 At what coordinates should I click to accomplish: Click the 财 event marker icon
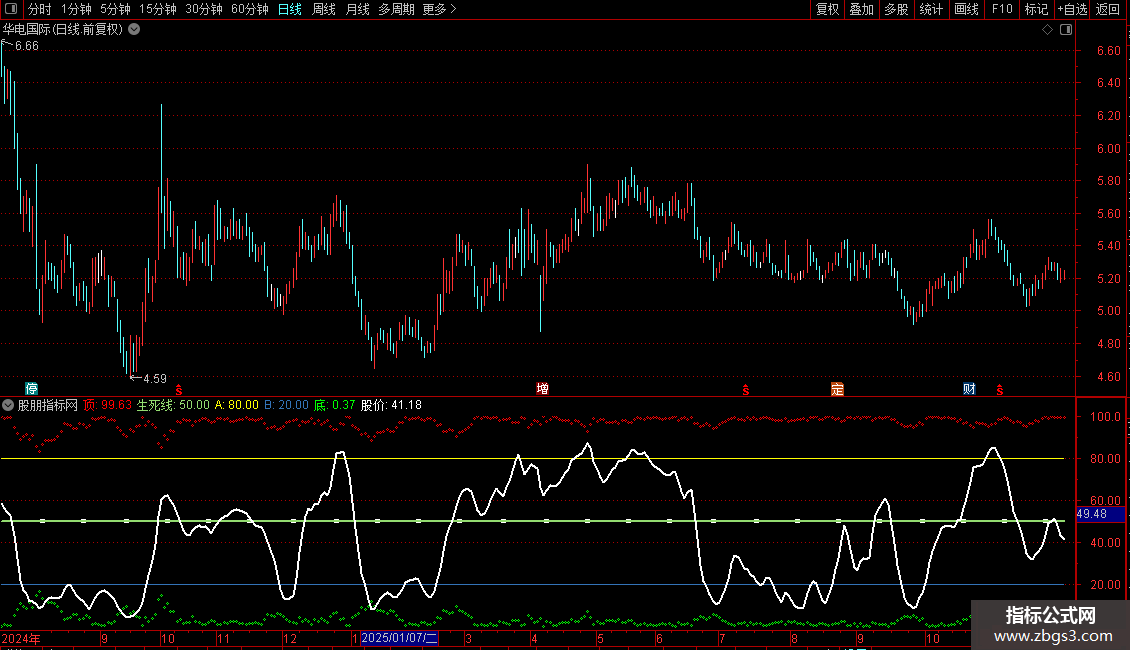(969, 389)
